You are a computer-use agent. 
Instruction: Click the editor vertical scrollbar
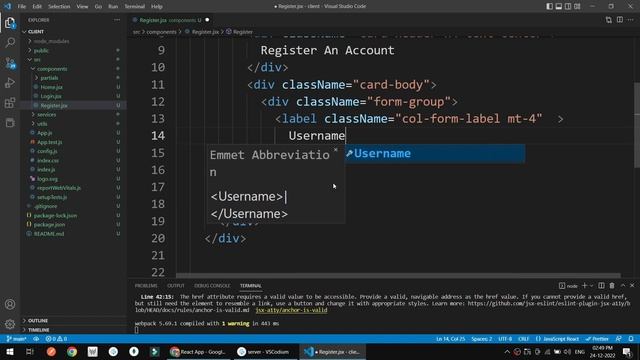tap(637, 124)
